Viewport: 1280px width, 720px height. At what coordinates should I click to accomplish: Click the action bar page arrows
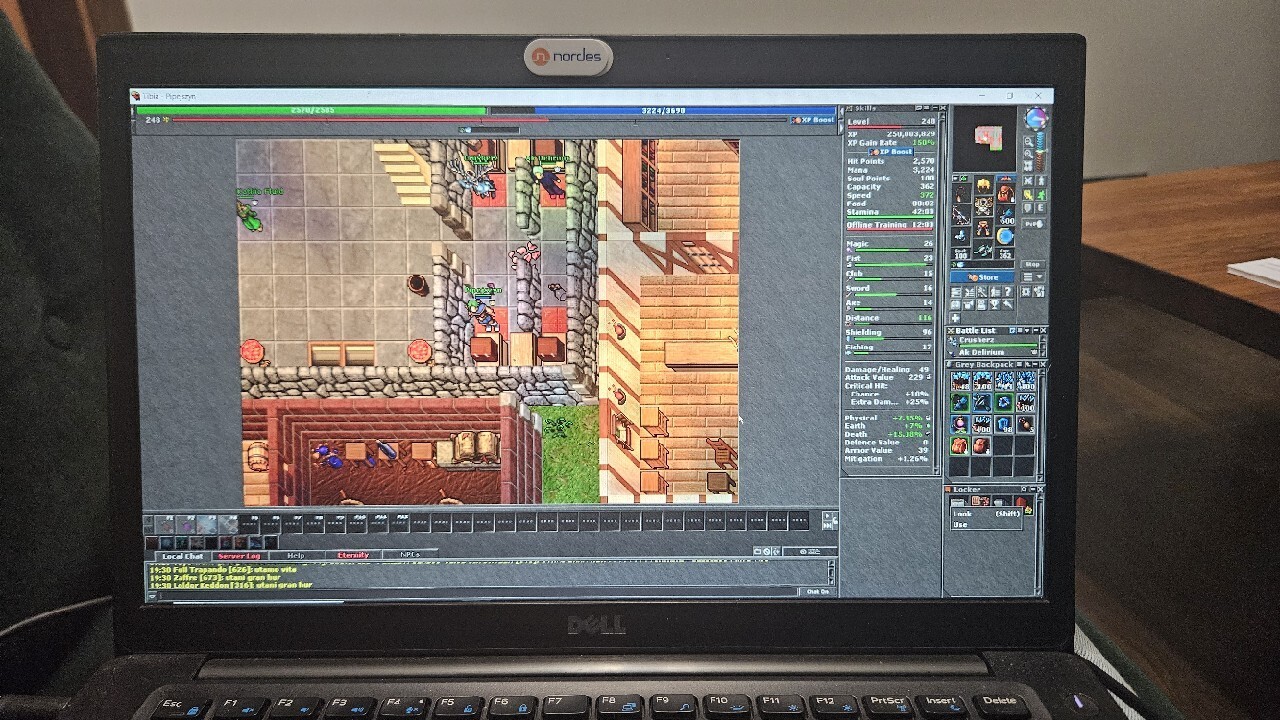[826, 520]
